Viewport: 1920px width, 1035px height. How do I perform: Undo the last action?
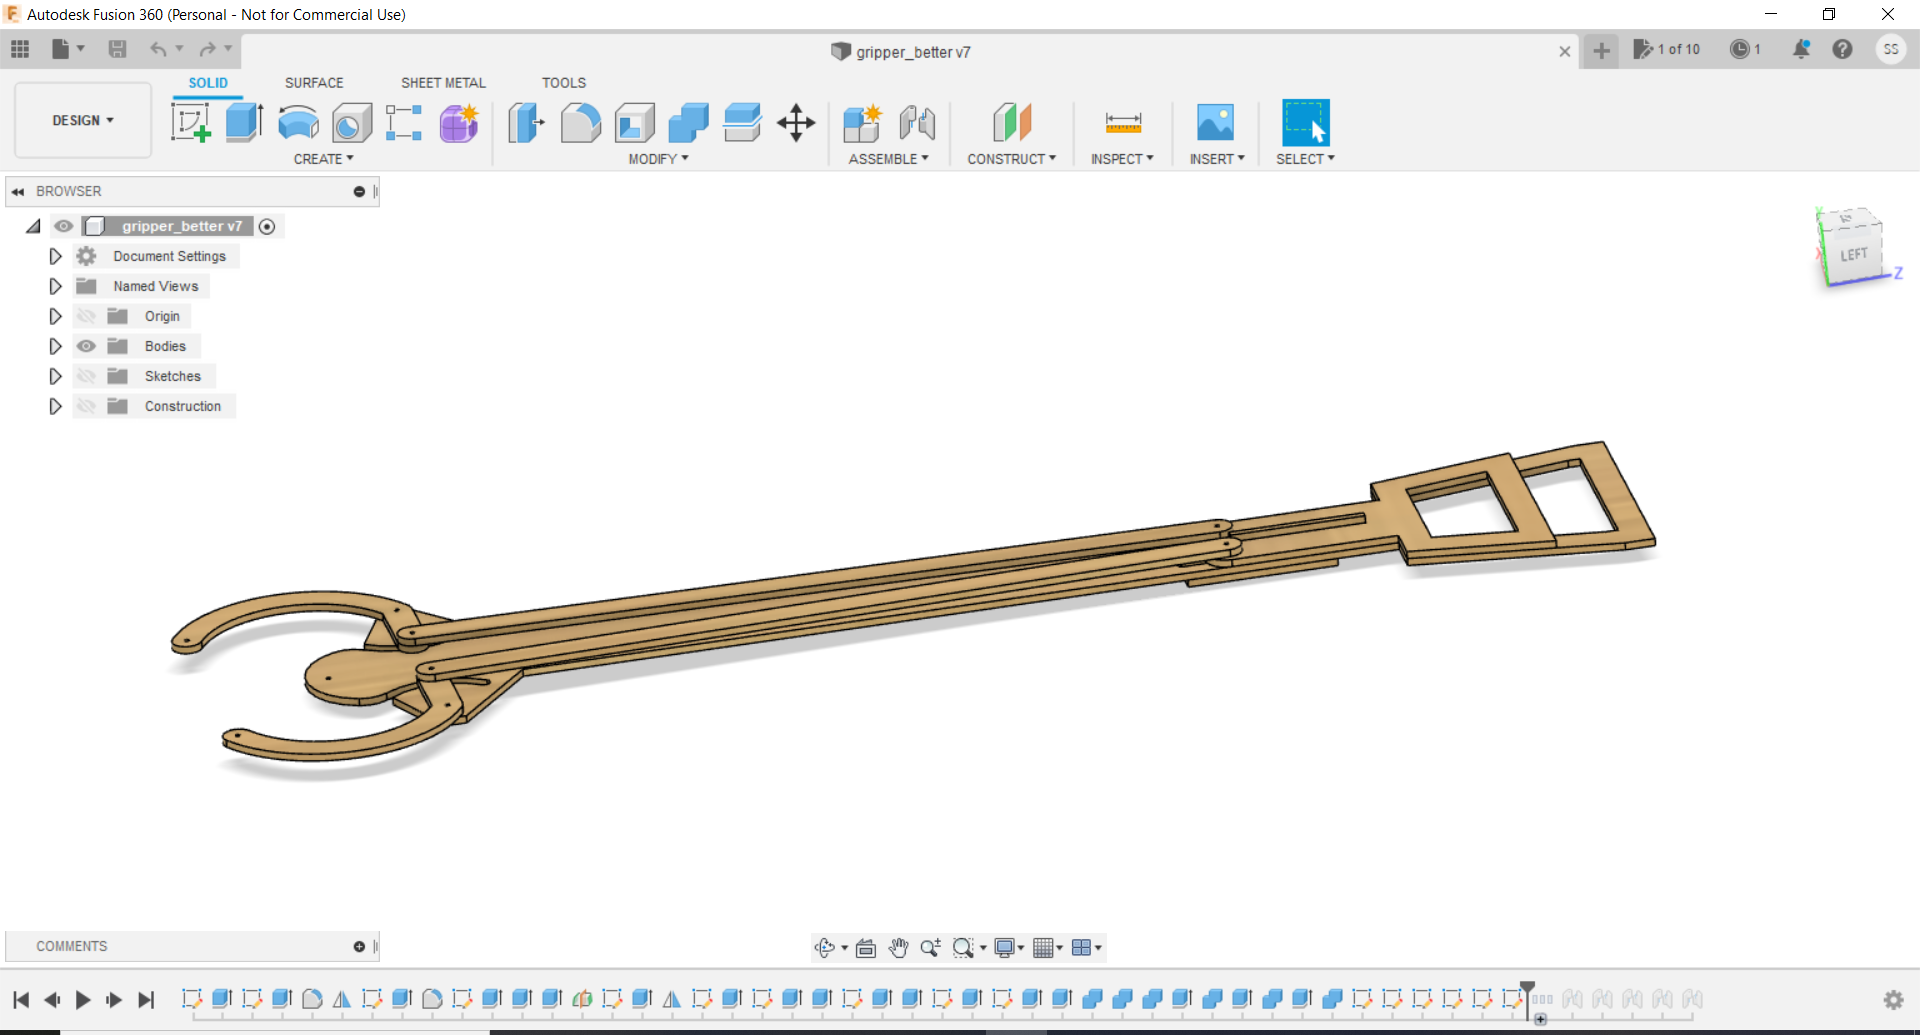[158, 49]
